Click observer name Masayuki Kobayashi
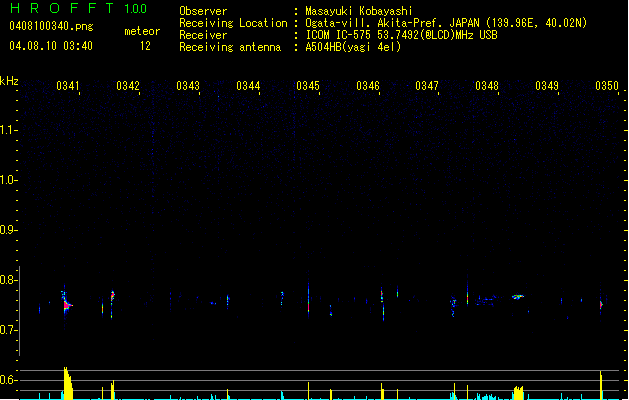 359,11
